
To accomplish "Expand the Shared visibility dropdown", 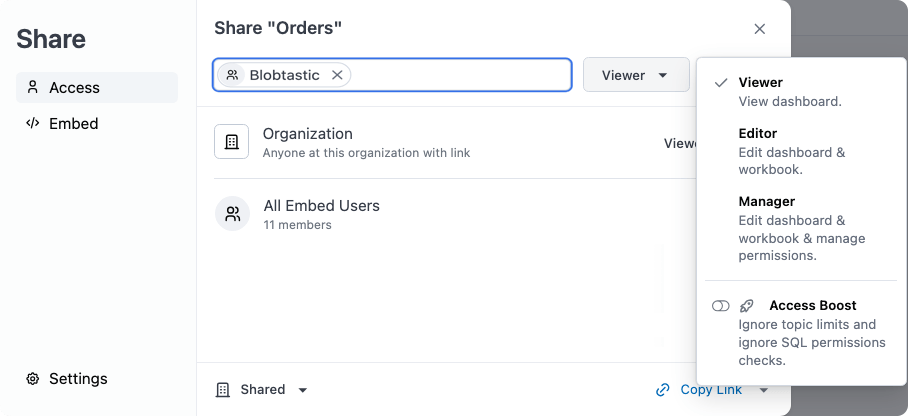I will [302, 390].
